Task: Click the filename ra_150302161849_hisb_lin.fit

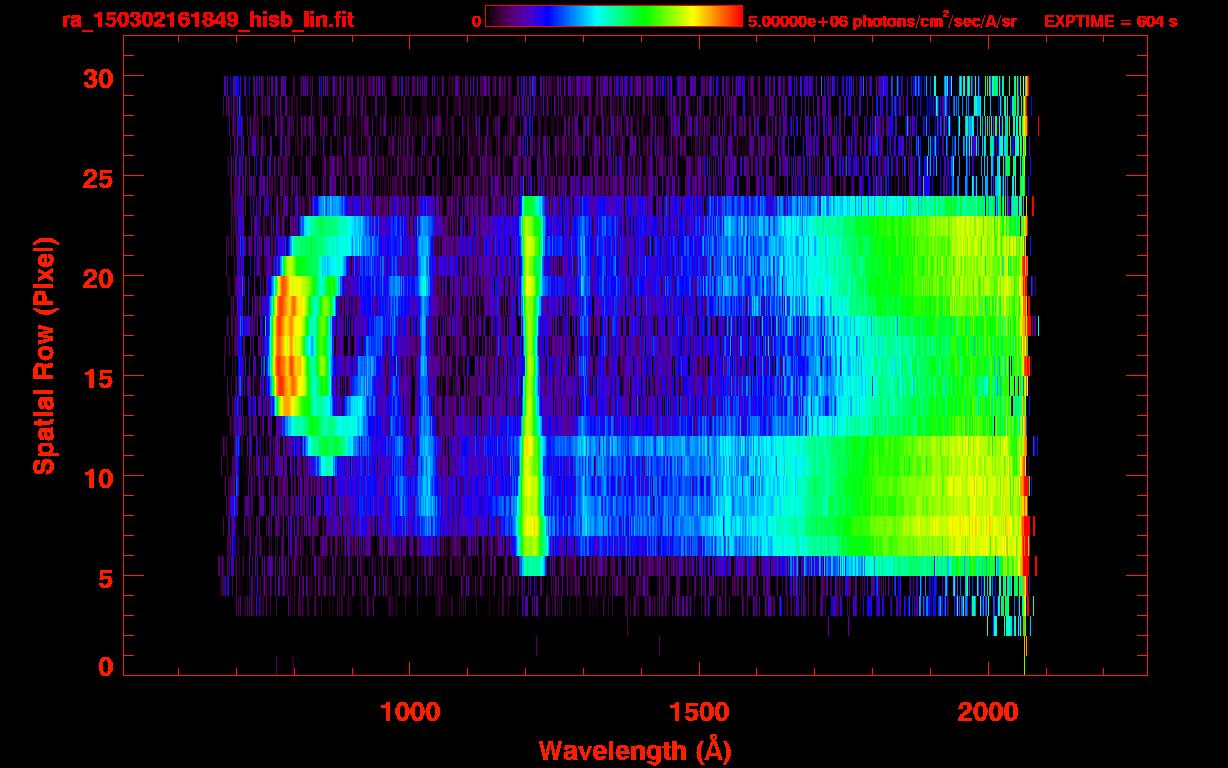Action: click(207, 20)
